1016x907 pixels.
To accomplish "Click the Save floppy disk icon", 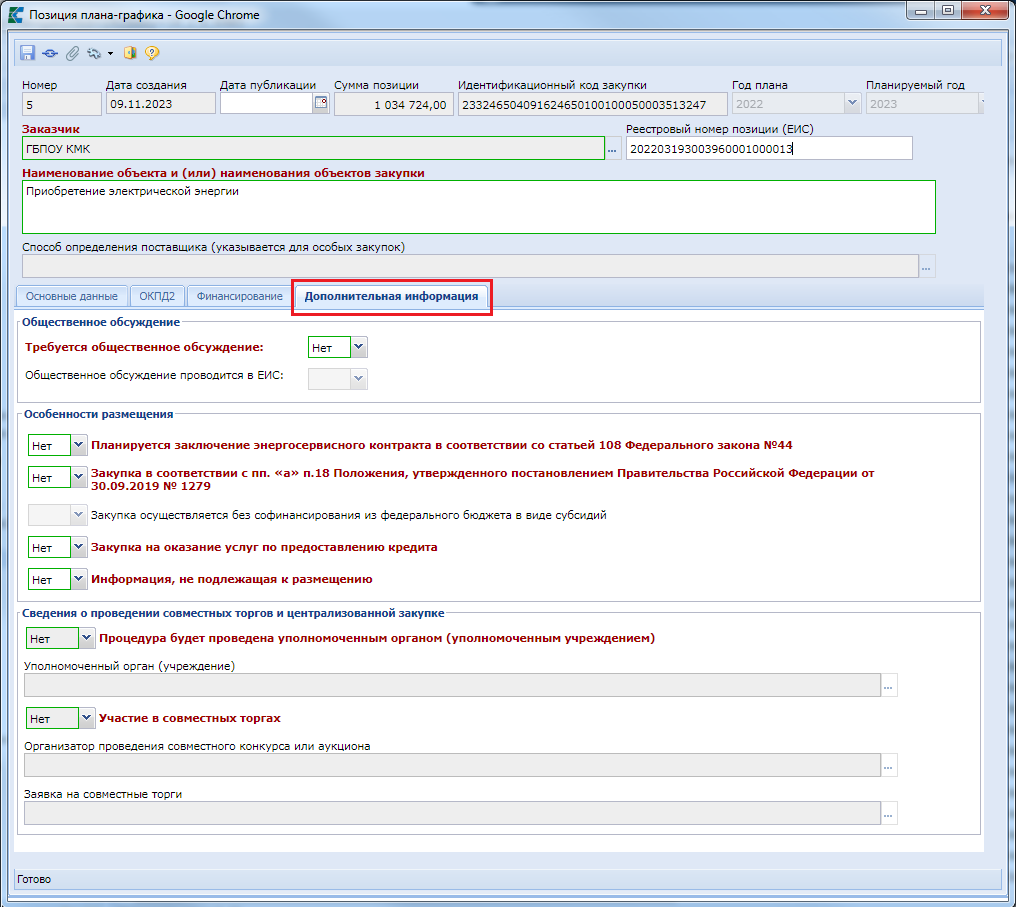I will point(27,53).
